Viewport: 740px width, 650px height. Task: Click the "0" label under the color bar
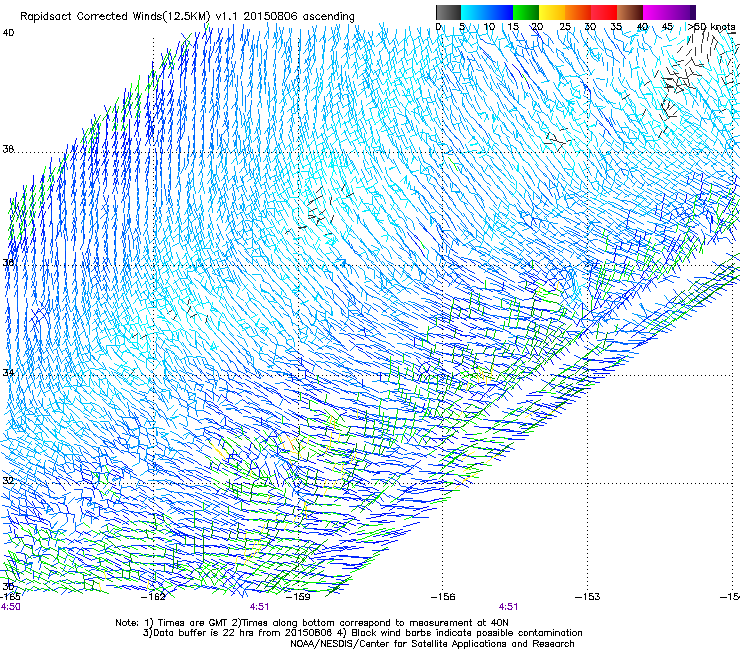click(x=438, y=26)
